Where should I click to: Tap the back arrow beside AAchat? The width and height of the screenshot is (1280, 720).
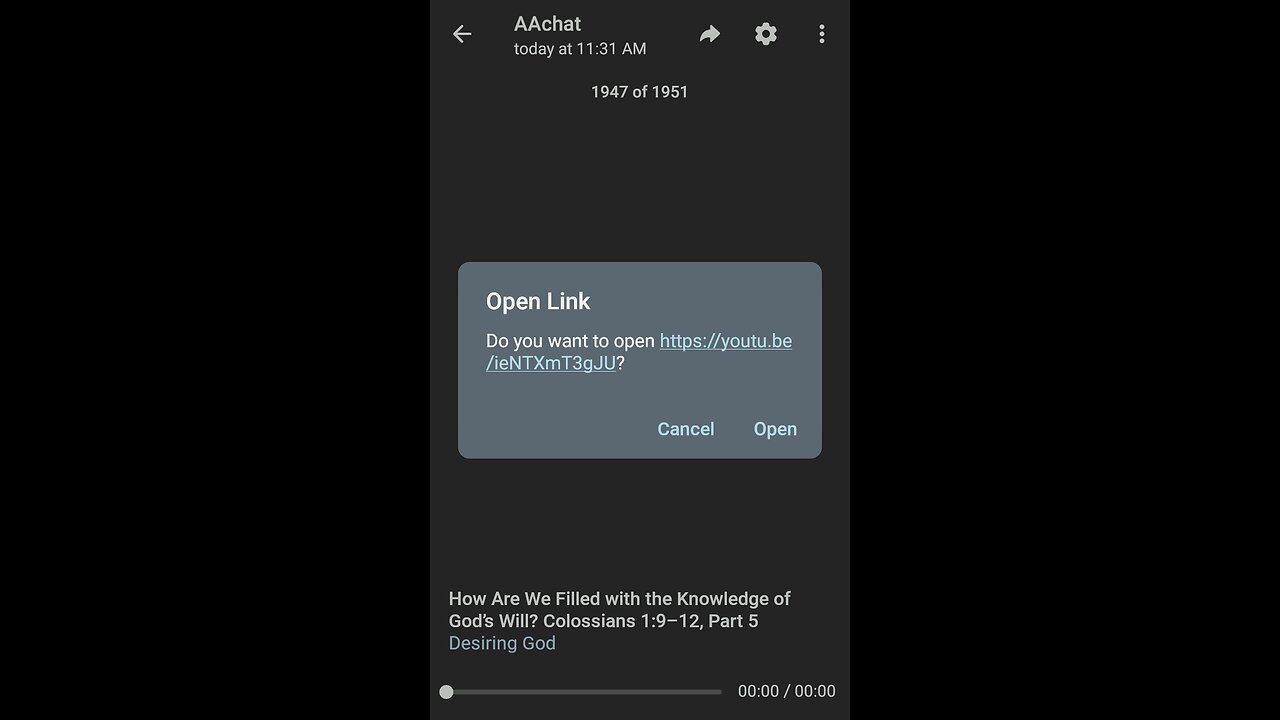(x=462, y=34)
